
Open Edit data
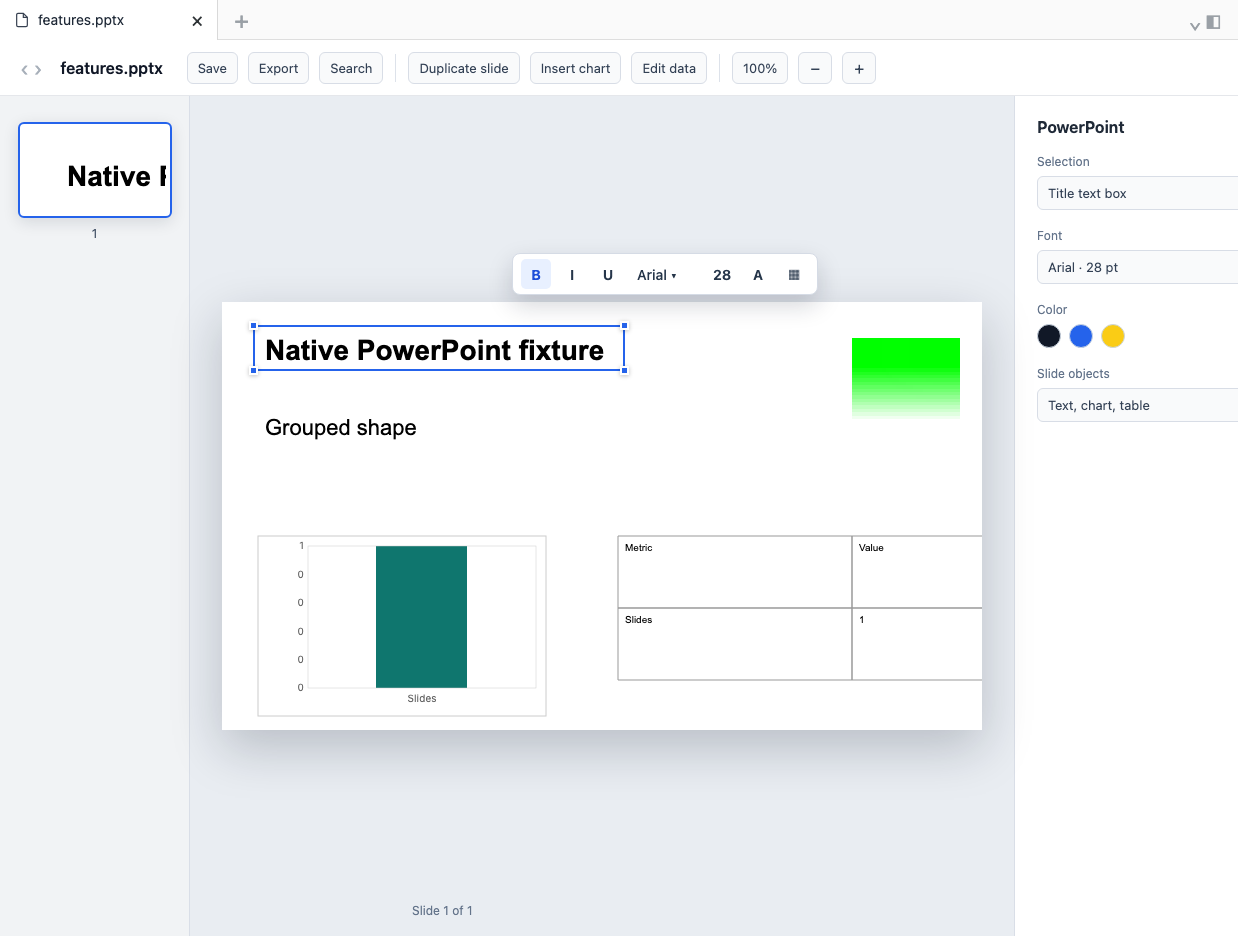pyautogui.click(x=669, y=68)
